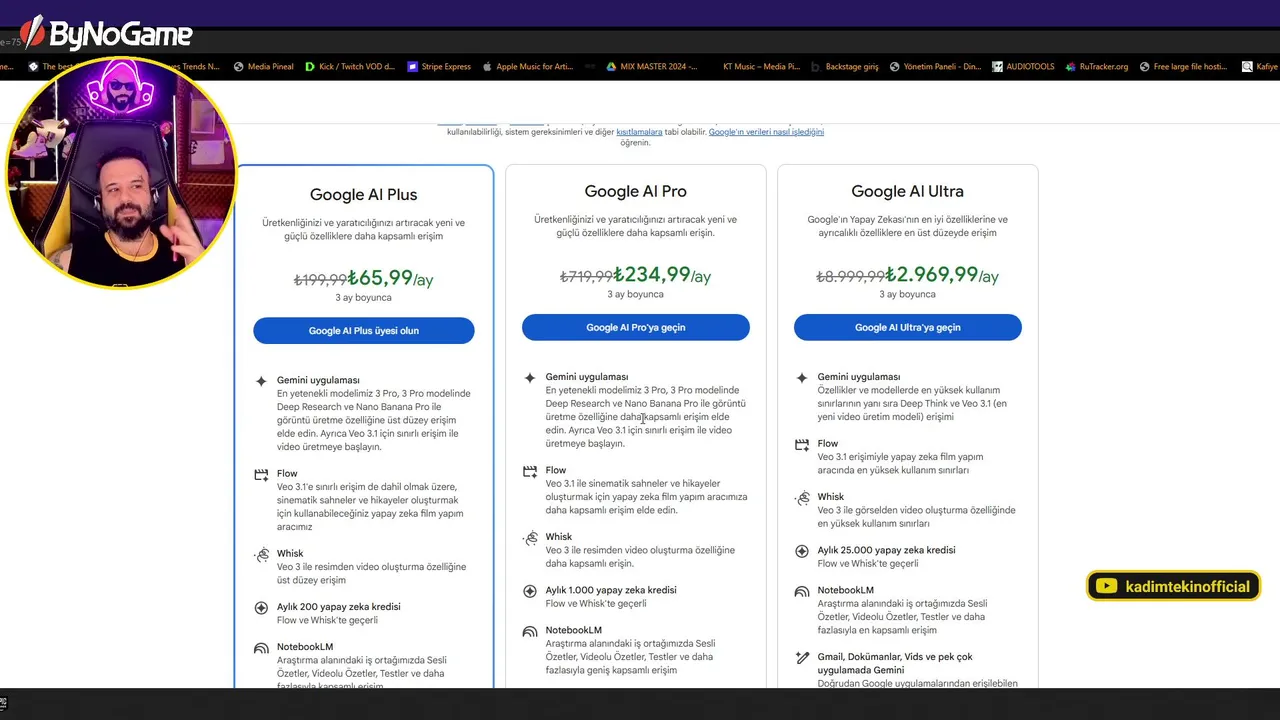Click the Google AI Pro'ya geçin button
The height and width of the screenshot is (720, 1280).
[636, 327]
